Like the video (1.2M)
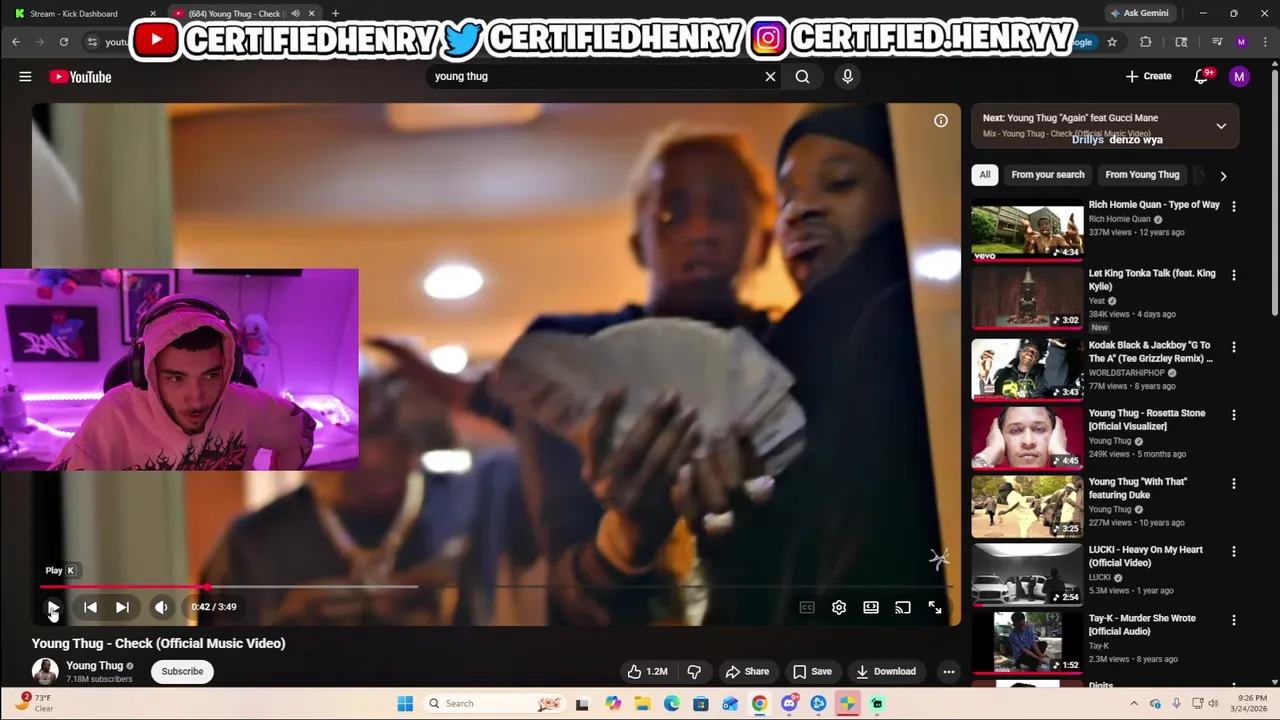The height and width of the screenshot is (720, 1280). 648,671
